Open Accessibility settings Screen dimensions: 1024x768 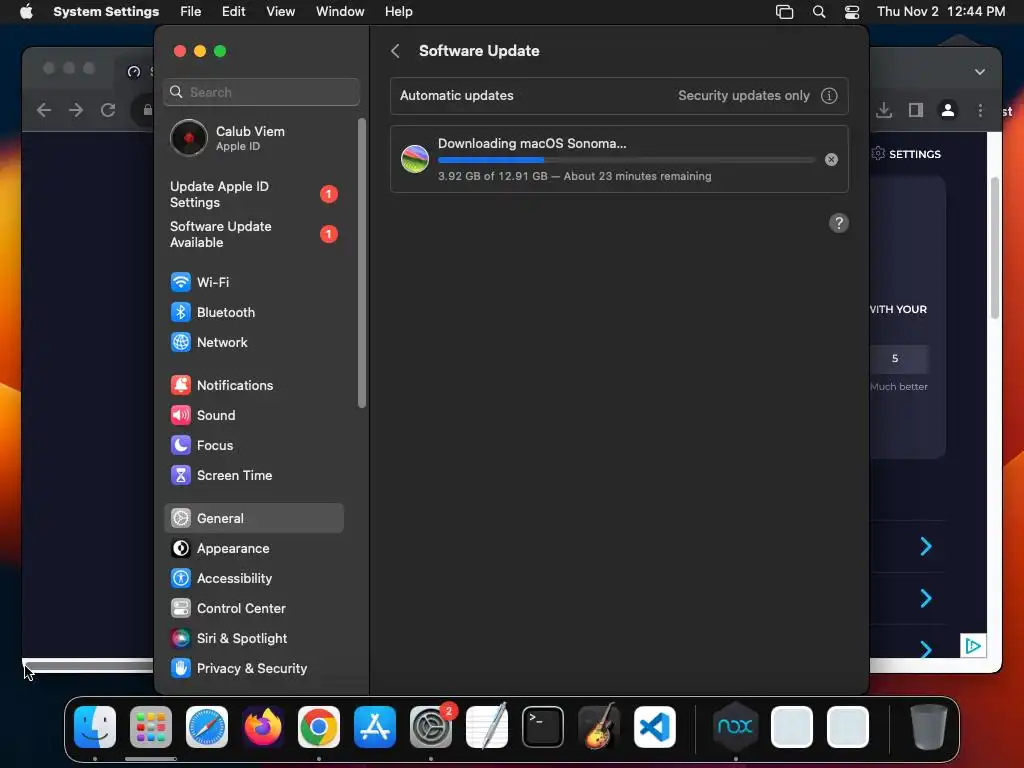click(x=253, y=579)
